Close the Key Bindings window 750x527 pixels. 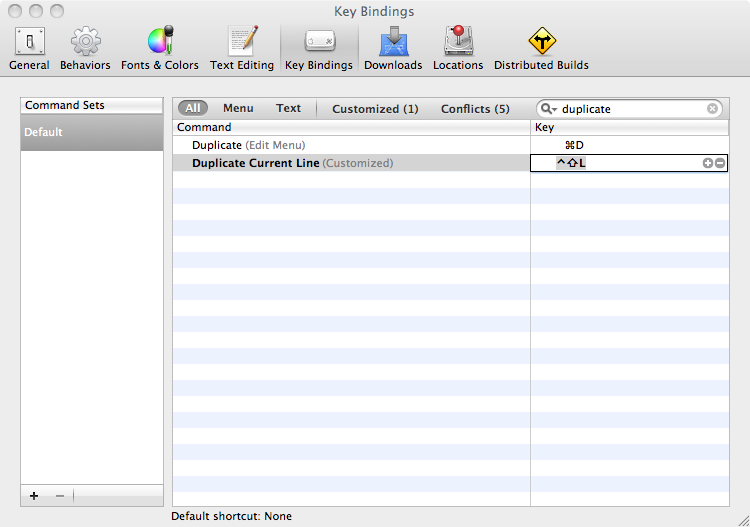coord(15,11)
